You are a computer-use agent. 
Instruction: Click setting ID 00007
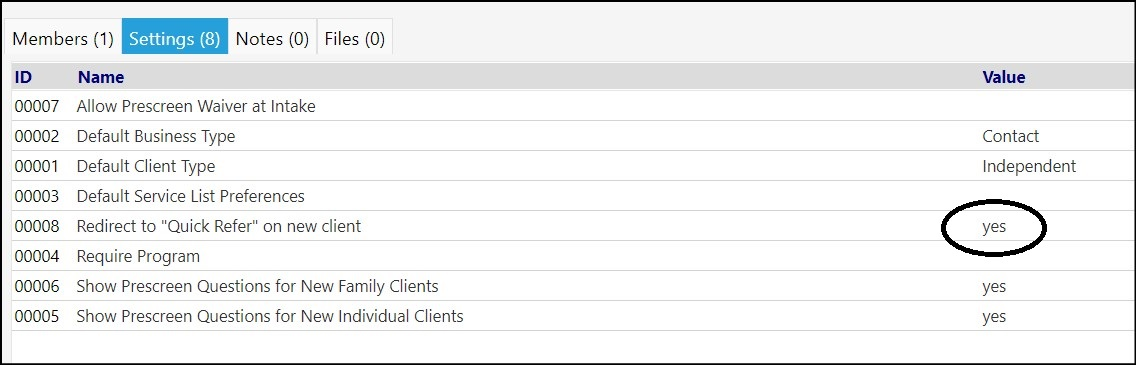point(37,106)
